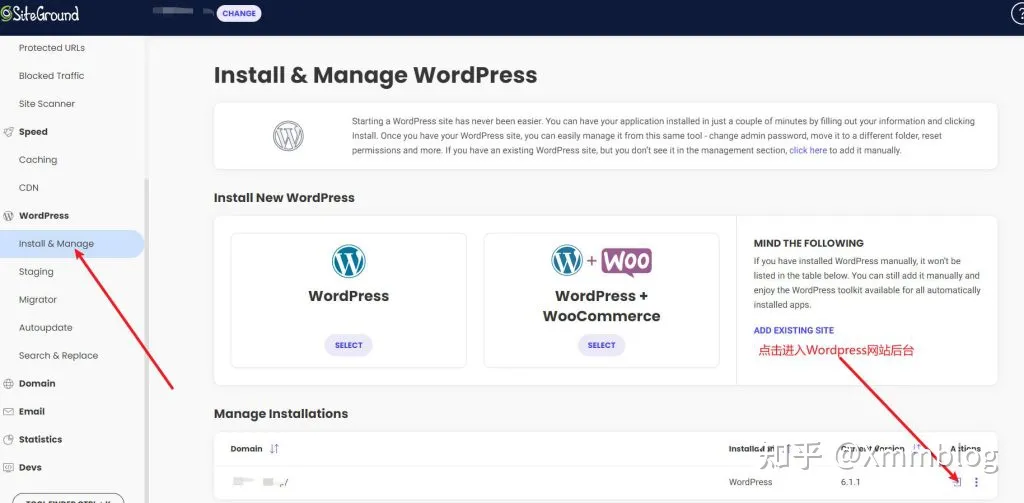1024x503 pixels.
Task: Click 'MIND THE FOLLOWING' heading
Action: point(808,243)
